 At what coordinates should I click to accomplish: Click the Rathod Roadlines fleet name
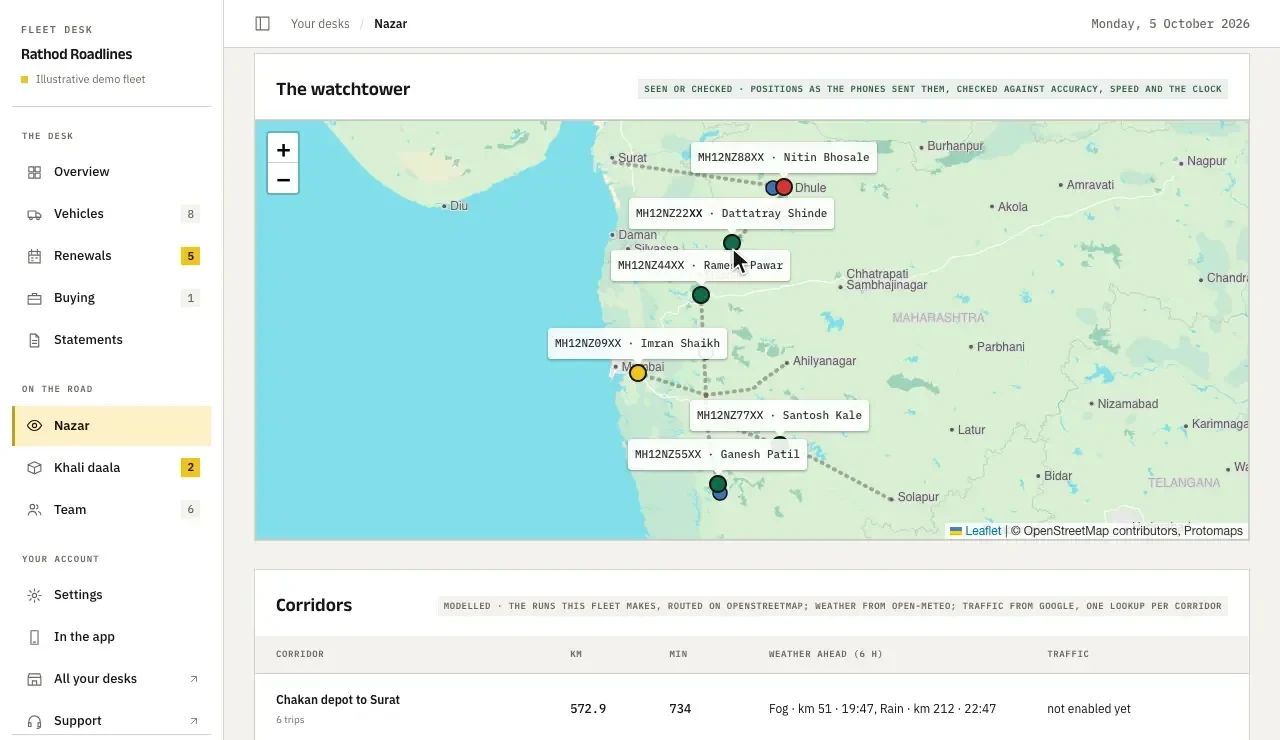pos(76,54)
